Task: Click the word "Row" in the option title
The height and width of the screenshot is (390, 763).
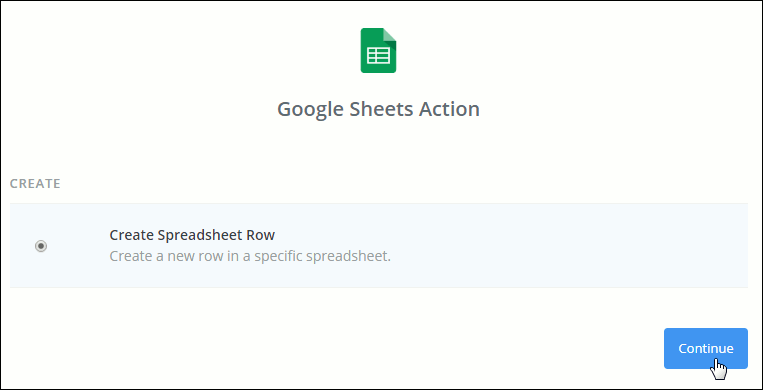Action: (263, 235)
